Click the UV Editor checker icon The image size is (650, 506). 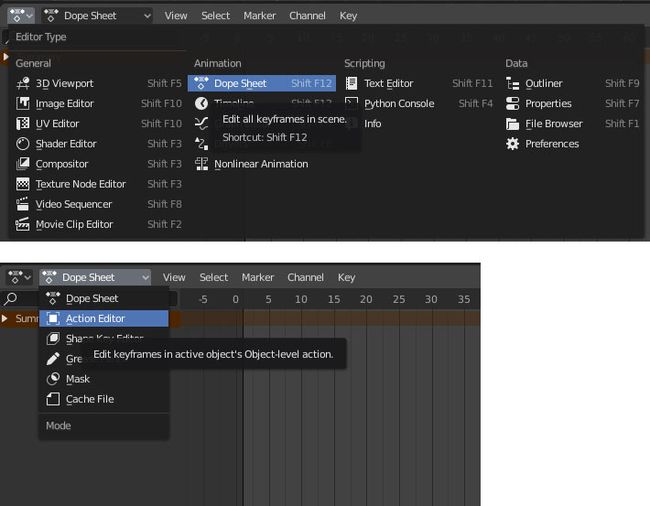pyautogui.click(x=23, y=123)
